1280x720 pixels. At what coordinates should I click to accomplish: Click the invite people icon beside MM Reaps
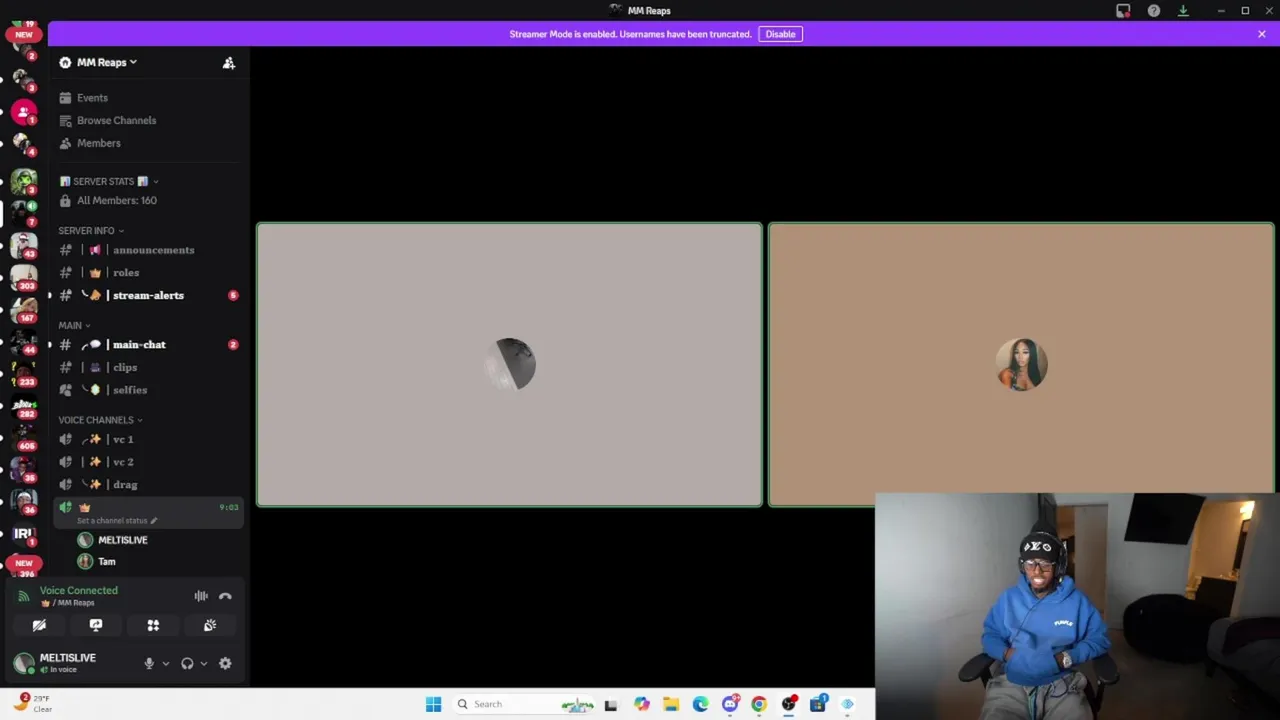[x=229, y=63]
